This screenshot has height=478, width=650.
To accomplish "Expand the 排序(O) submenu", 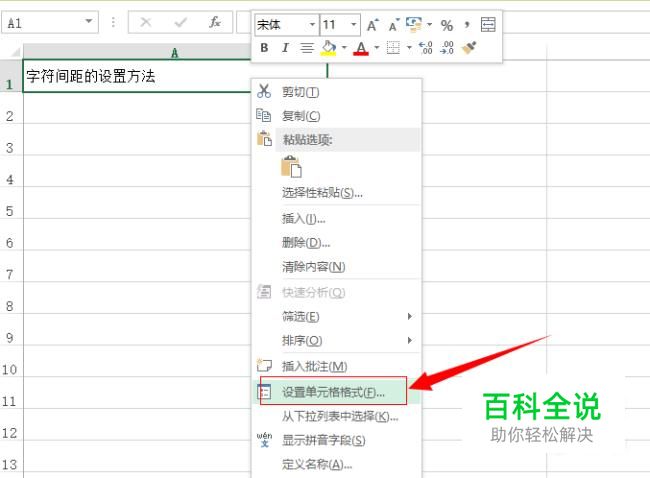I will click(337, 340).
